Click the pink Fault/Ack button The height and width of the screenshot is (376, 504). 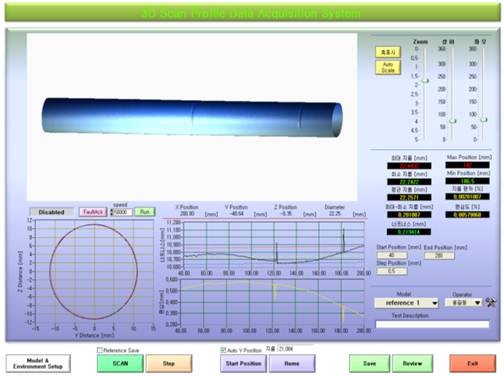click(x=93, y=212)
